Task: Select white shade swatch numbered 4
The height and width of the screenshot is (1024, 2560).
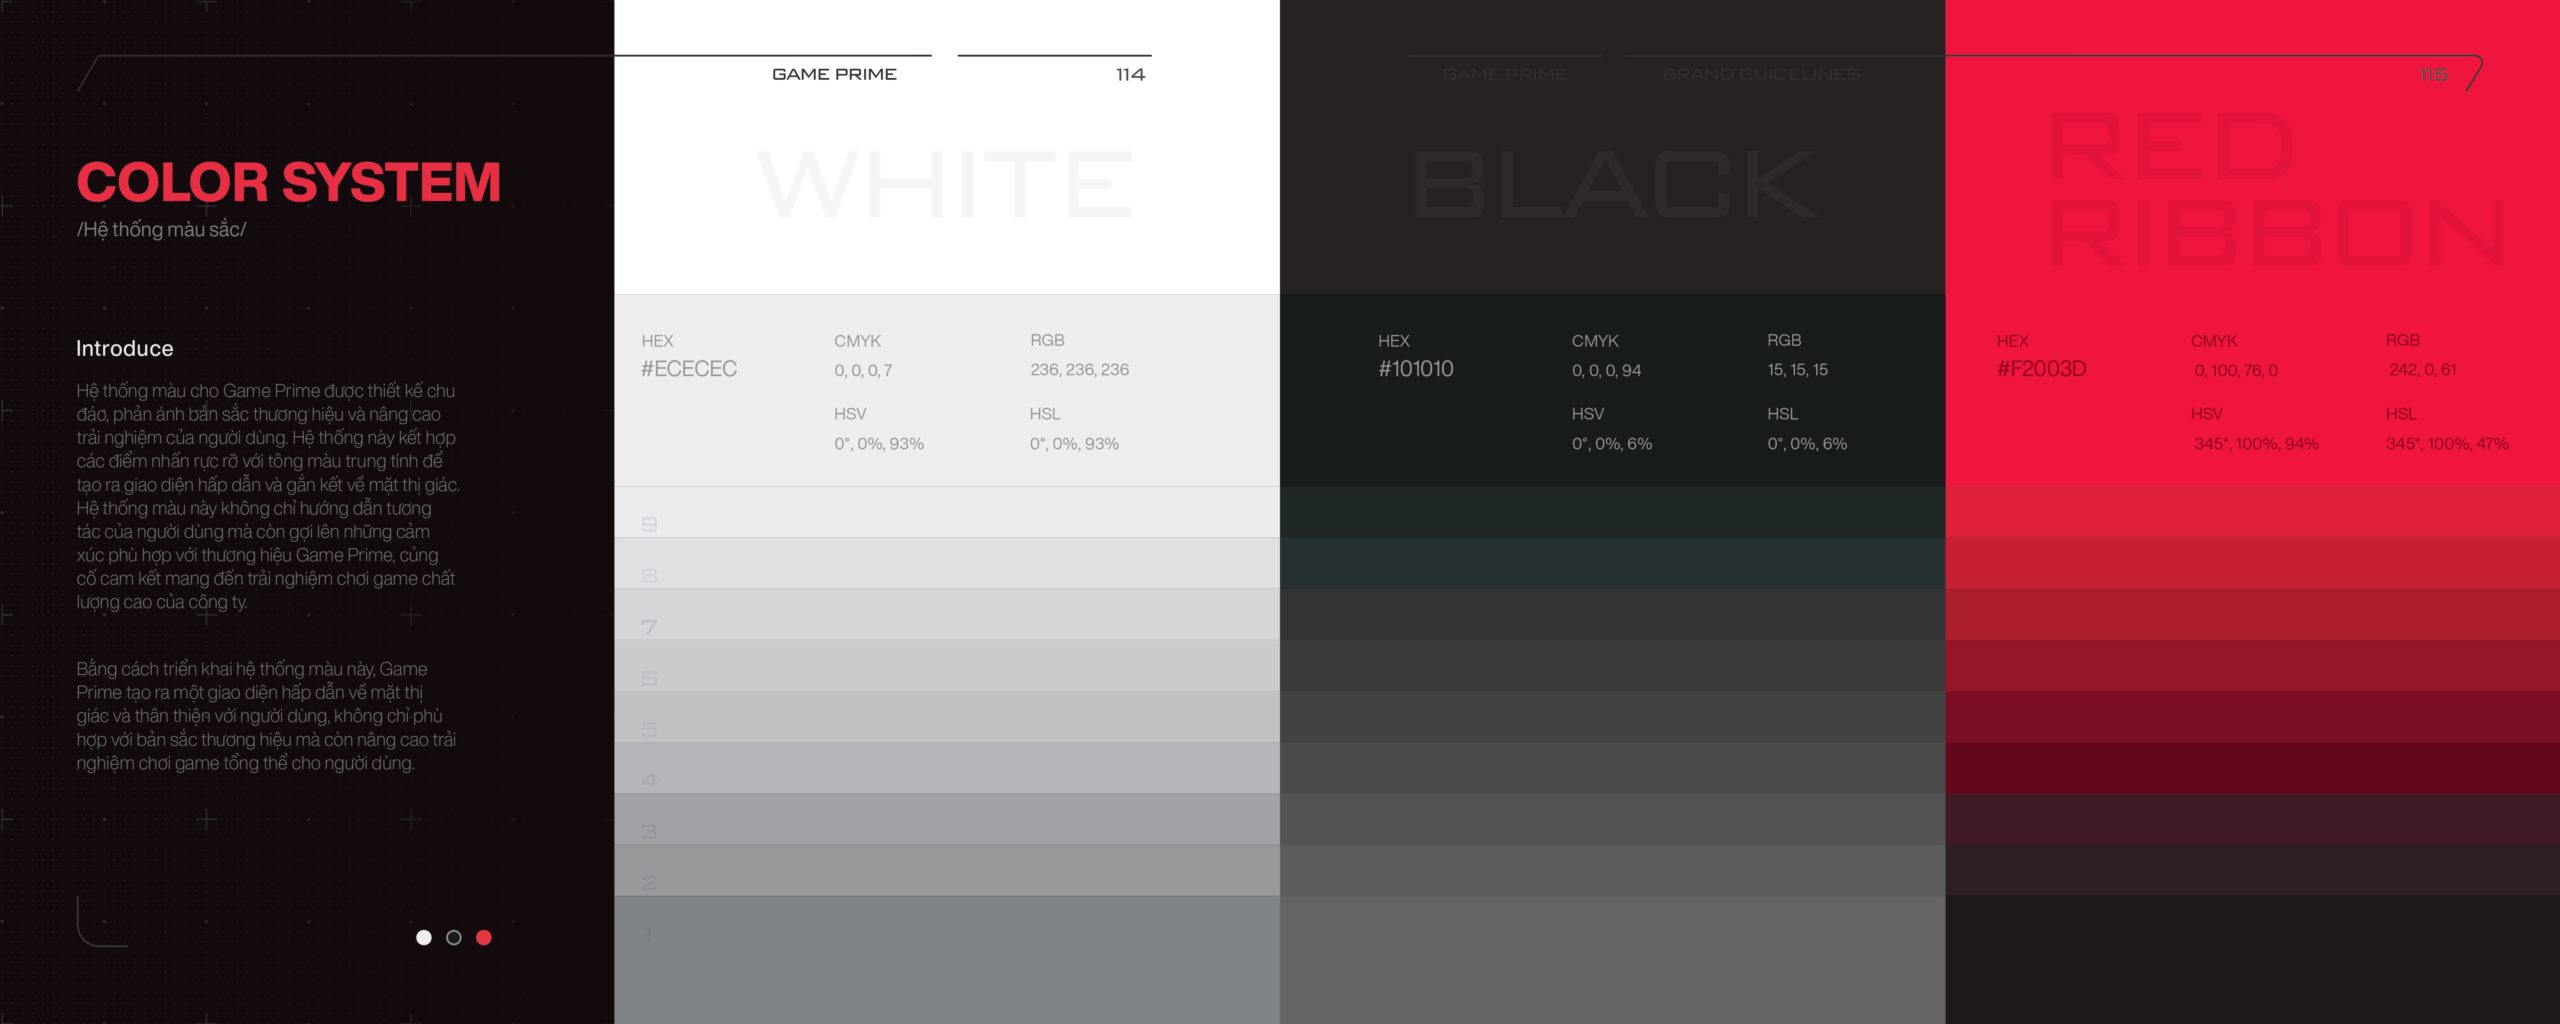Action: [x=947, y=768]
